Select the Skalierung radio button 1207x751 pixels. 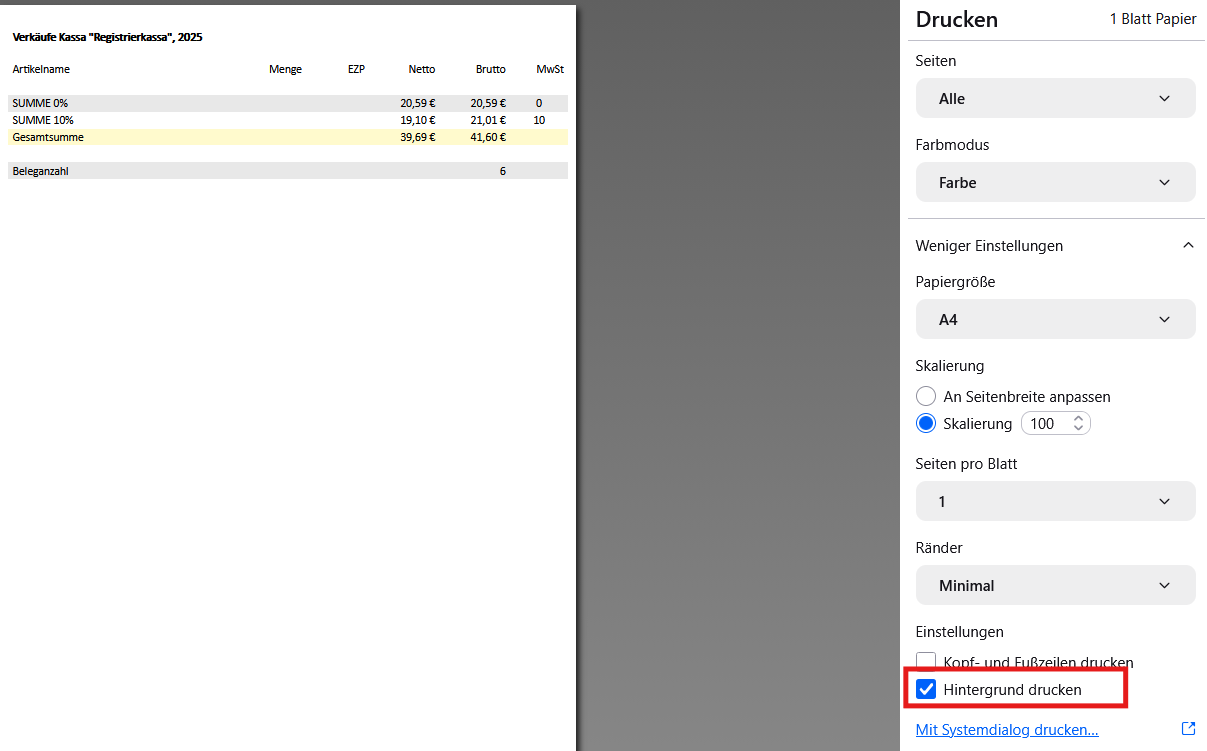[926, 424]
